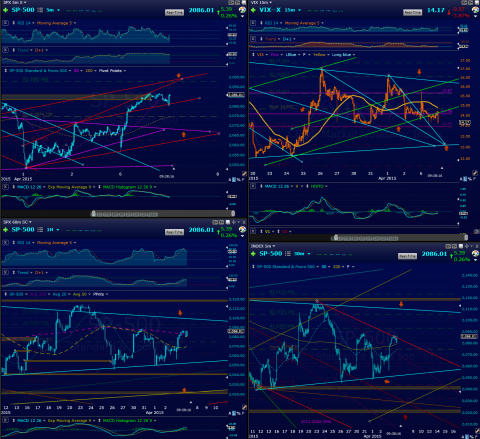The image size is (480, 439).
Task: Click green plus icon in SP-500 1H chart
Action: tap(5, 230)
